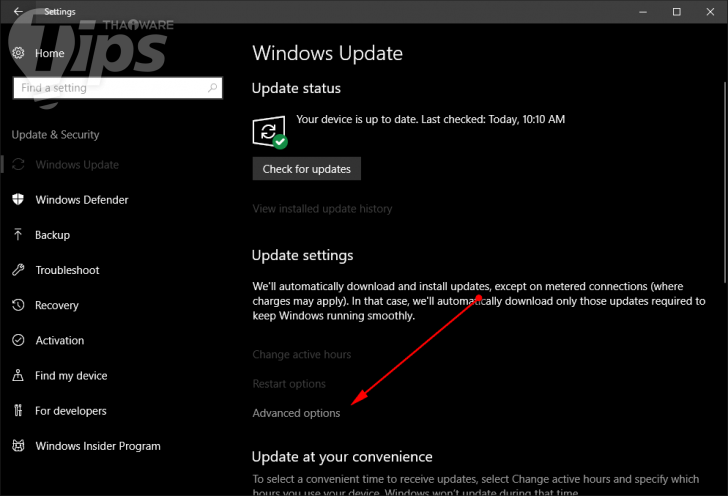Select Windows Update in sidebar
This screenshot has height=496, width=728.
77,165
